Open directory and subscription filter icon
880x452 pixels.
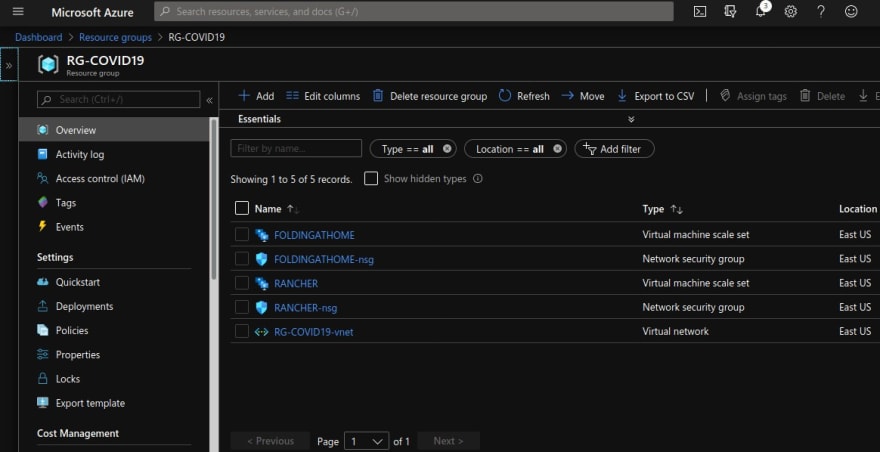[730, 11]
